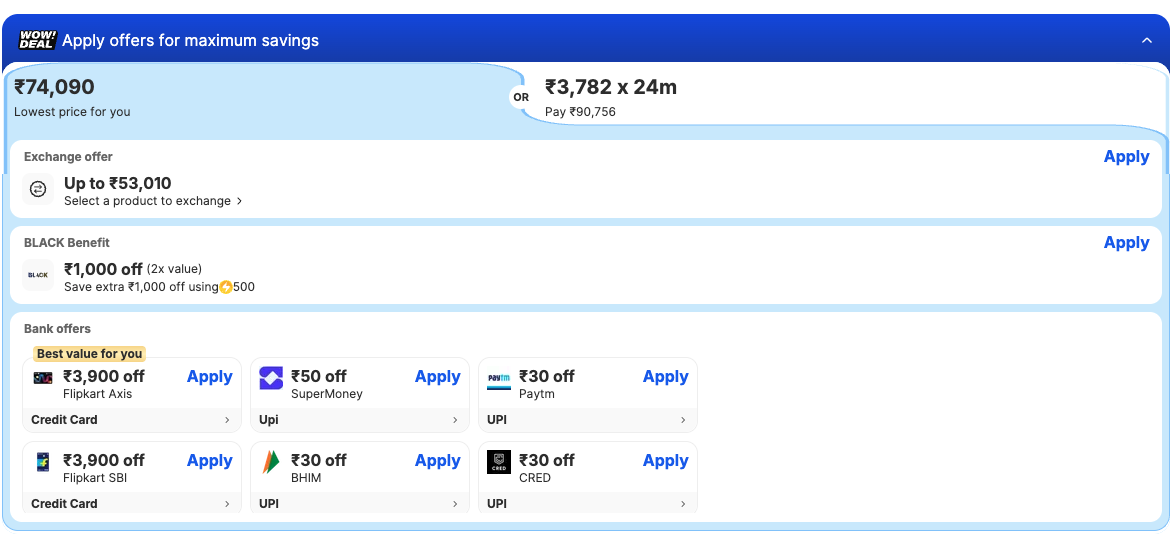This screenshot has height=536, width=1171.
Task: Apply the CRED ₹30 off offer
Action: (665, 461)
